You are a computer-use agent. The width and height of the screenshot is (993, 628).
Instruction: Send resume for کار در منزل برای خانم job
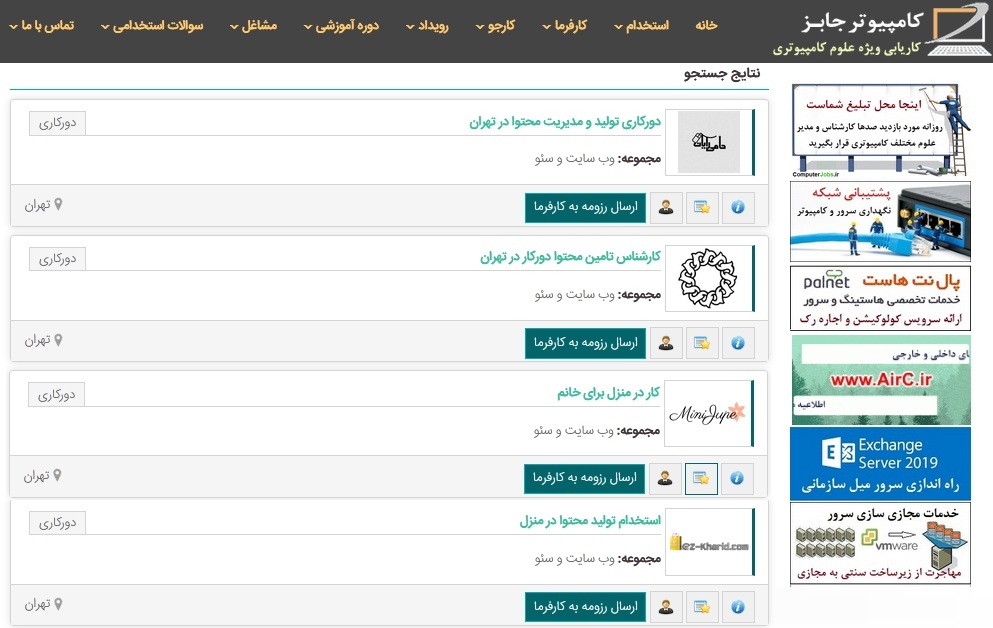point(584,478)
